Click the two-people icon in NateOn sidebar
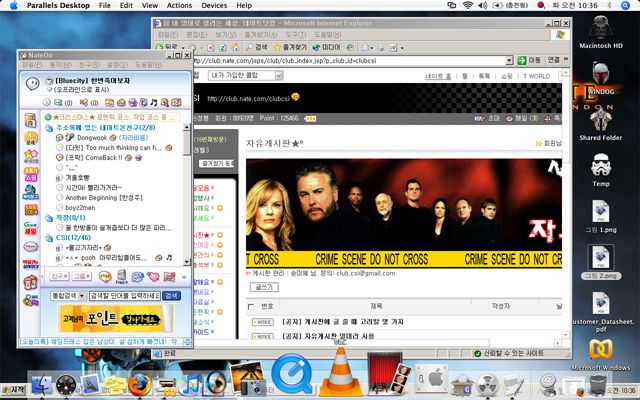Image resolution: width=640 pixels, height=400 pixels. click(31, 282)
